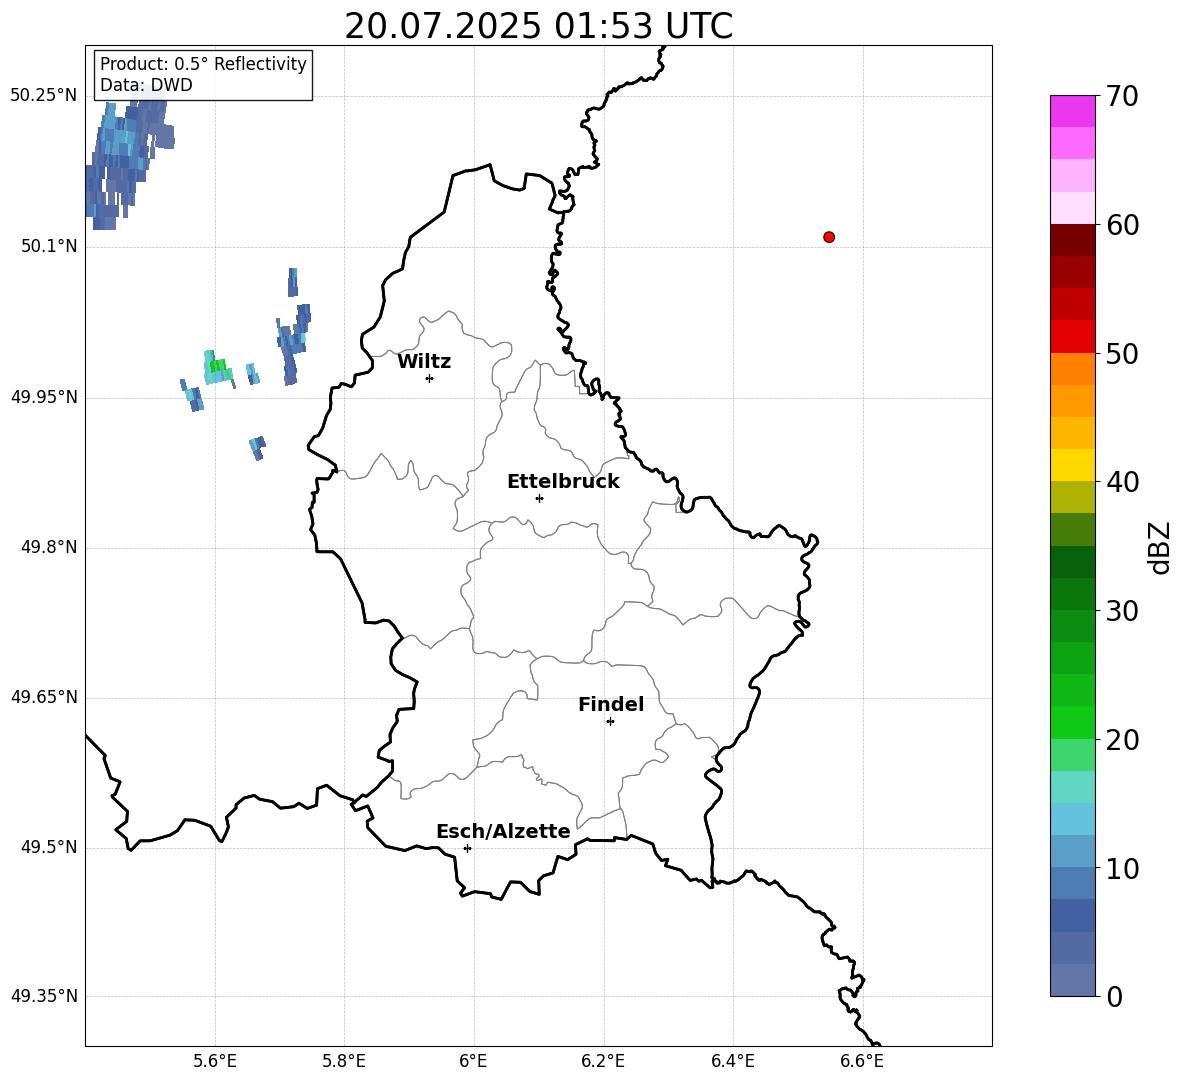Click the 49.35°N latitude label
1184x1081 pixels.
point(44,996)
